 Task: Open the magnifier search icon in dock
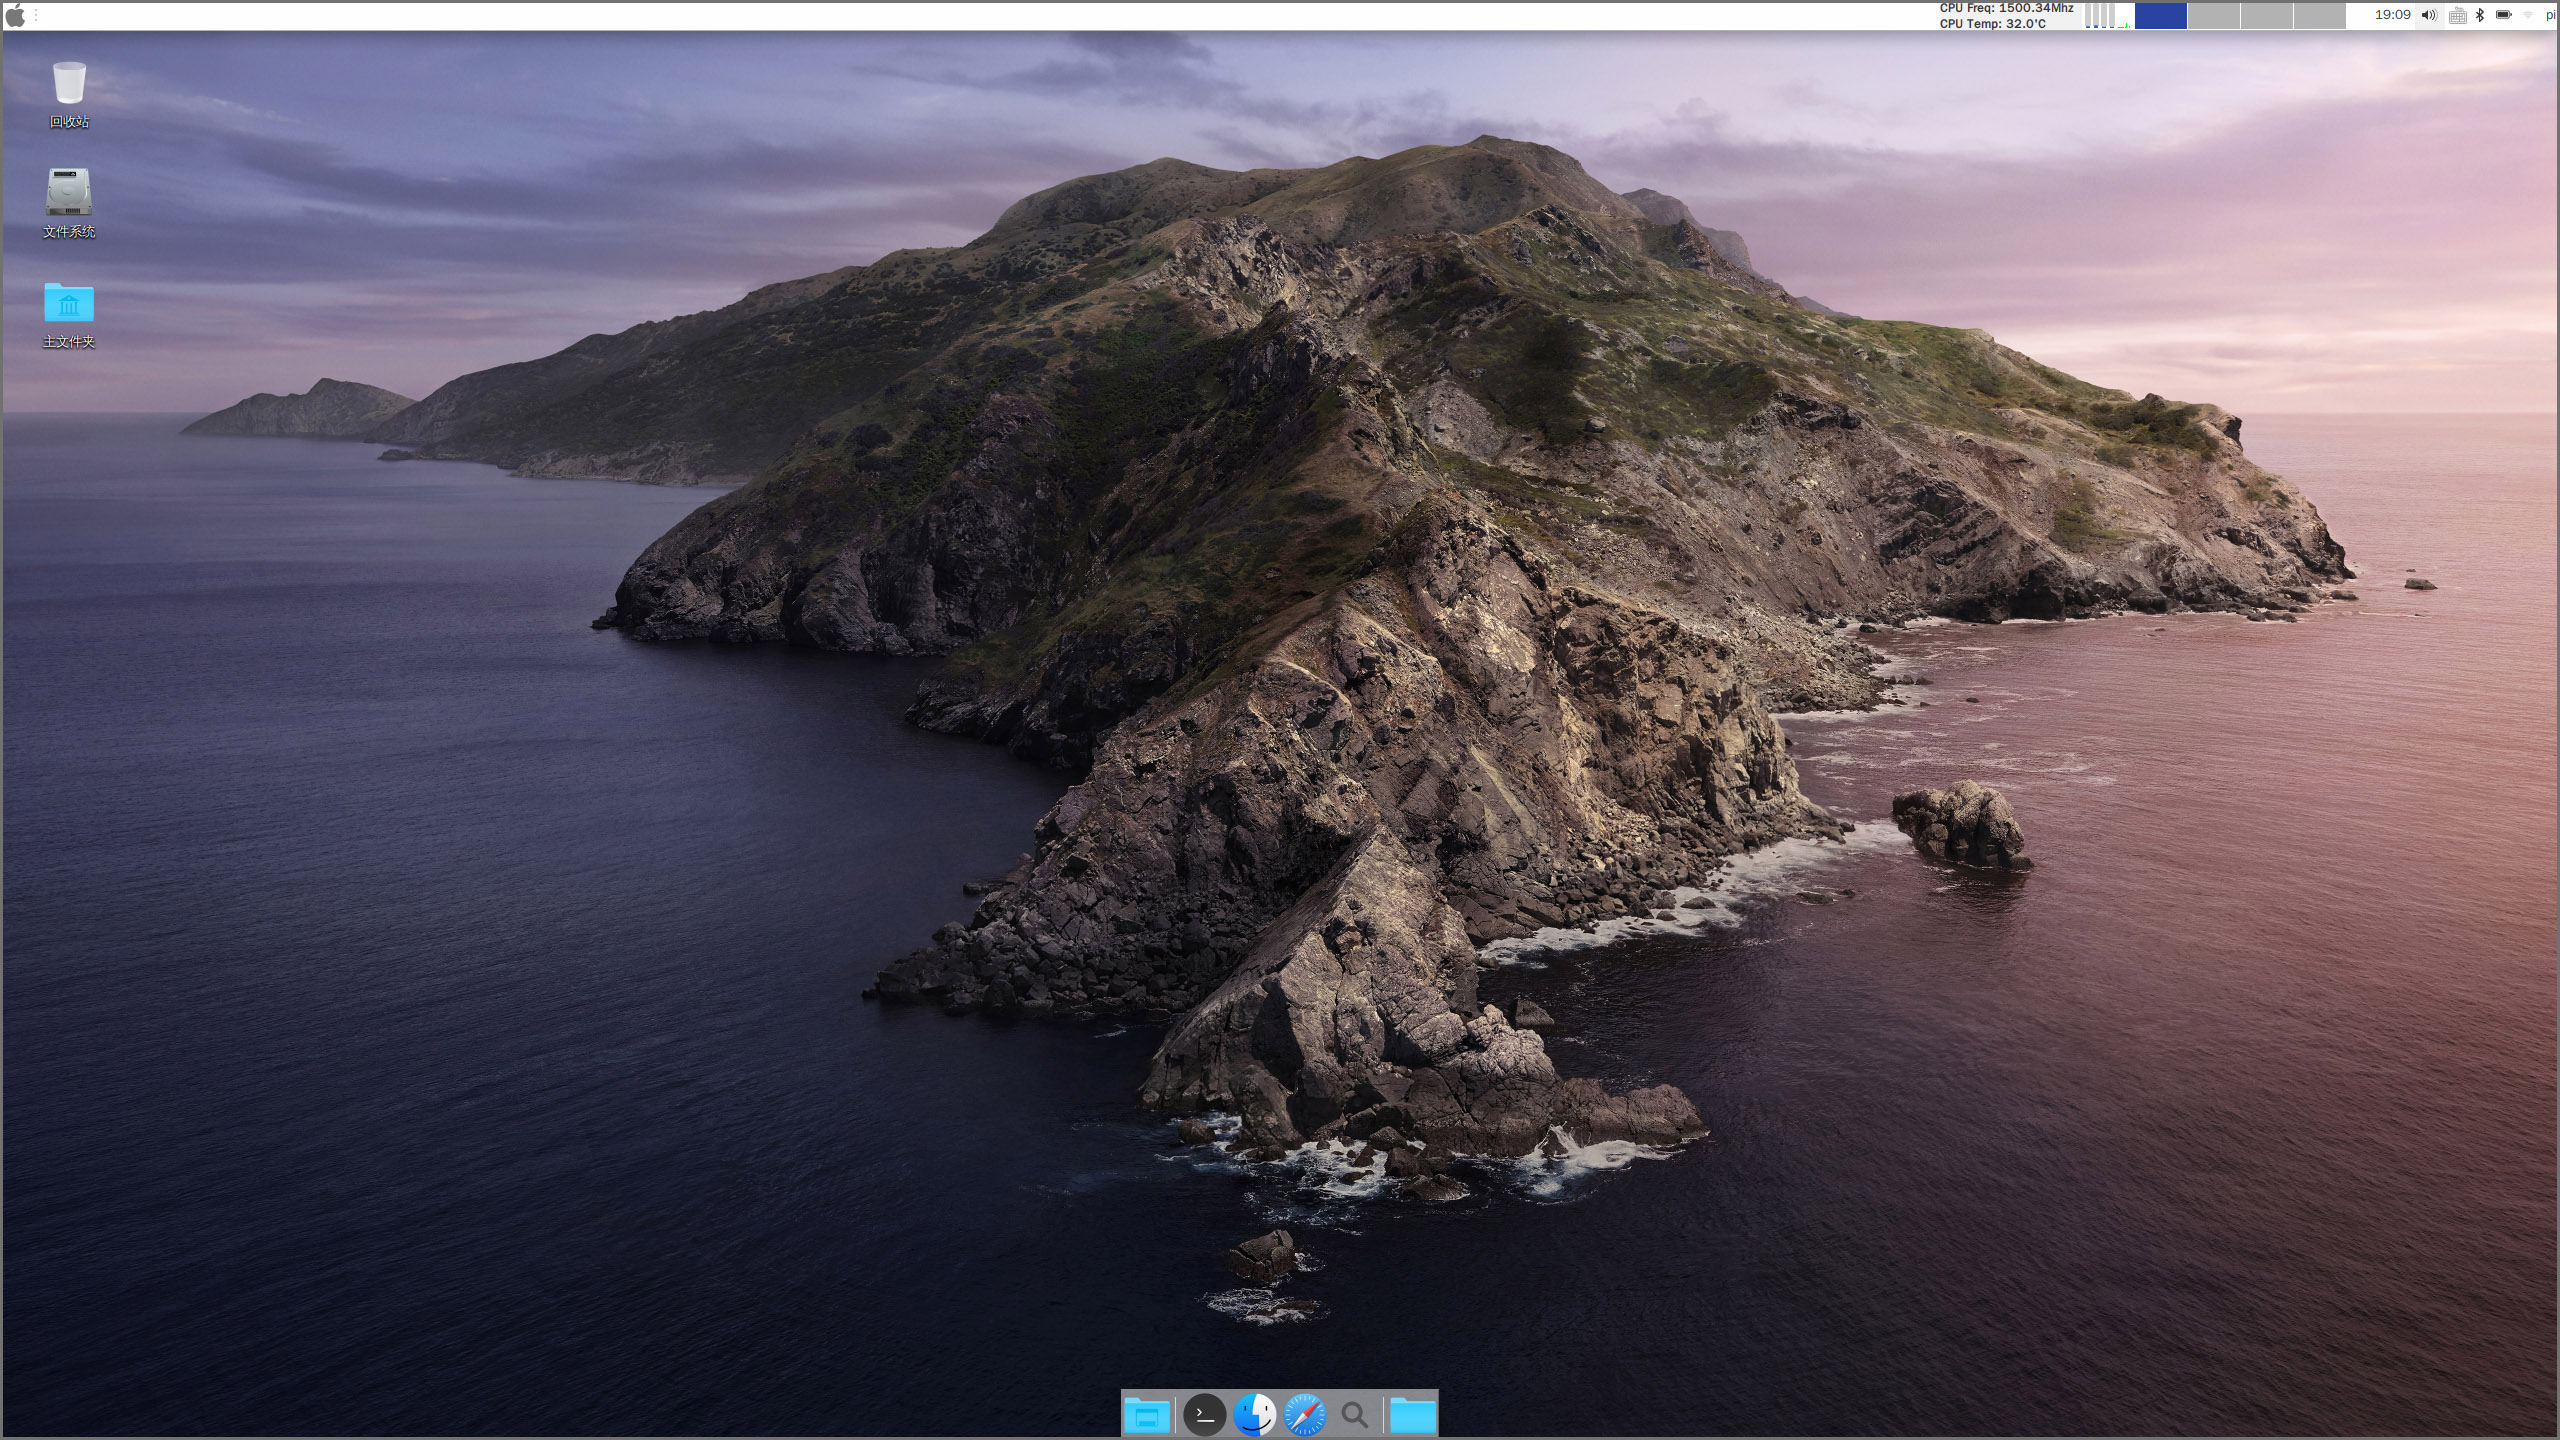pyautogui.click(x=1354, y=1415)
